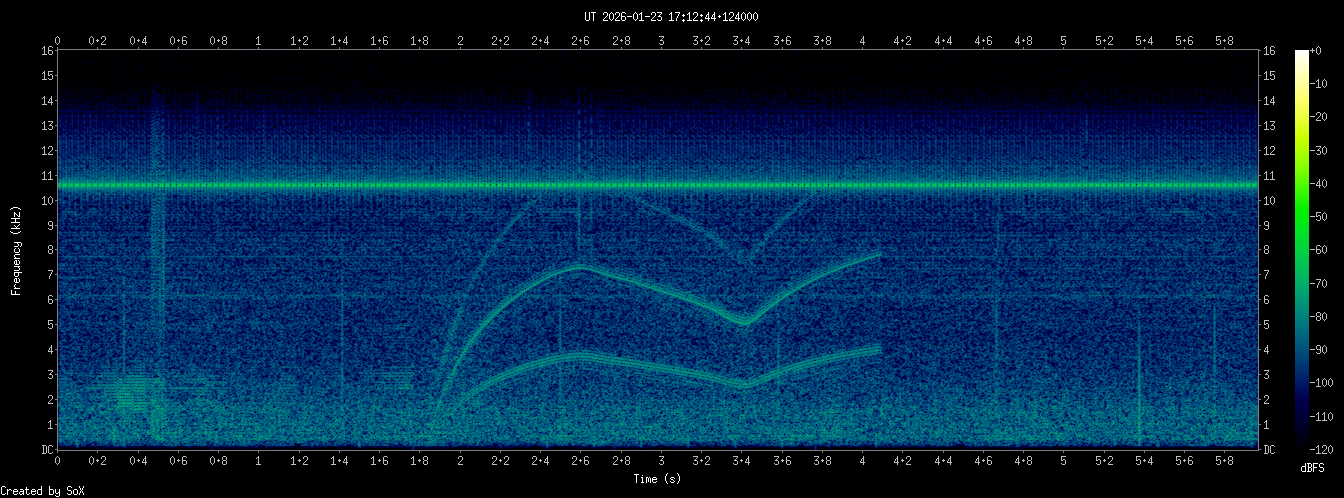Select the 'Time (s)' axis label
The width and height of the screenshot is (1344, 498).
point(658,479)
